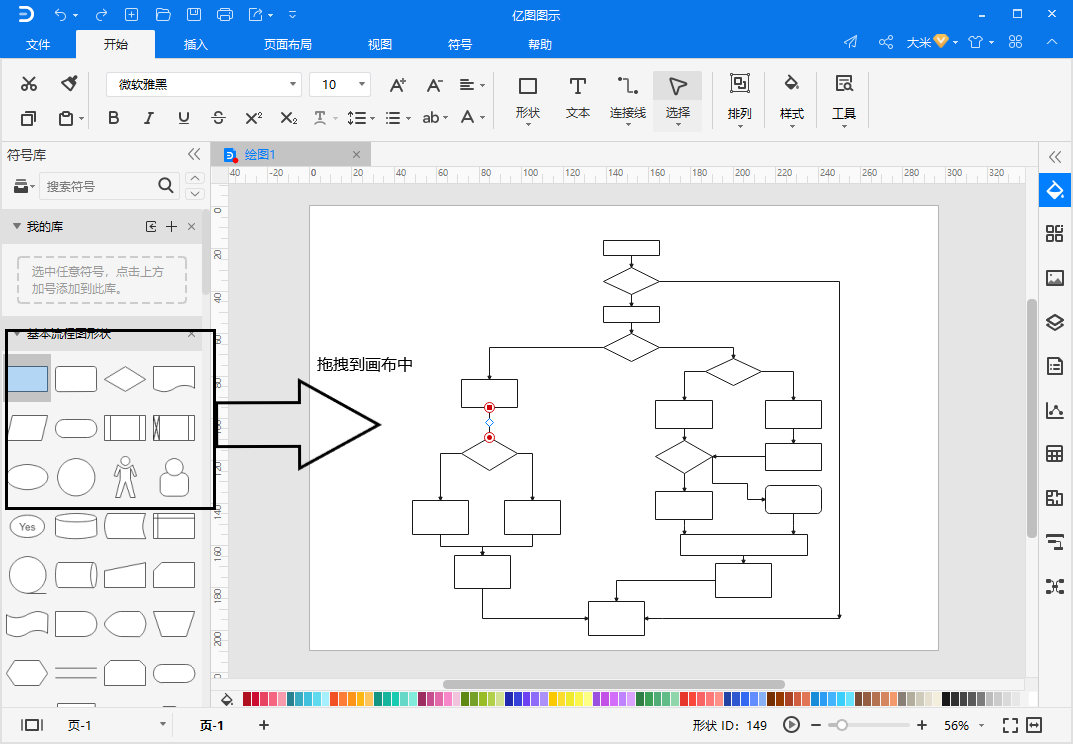The width and height of the screenshot is (1073, 744).
Task: Select the 选择 pointer tool
Action: pos(677,100)
